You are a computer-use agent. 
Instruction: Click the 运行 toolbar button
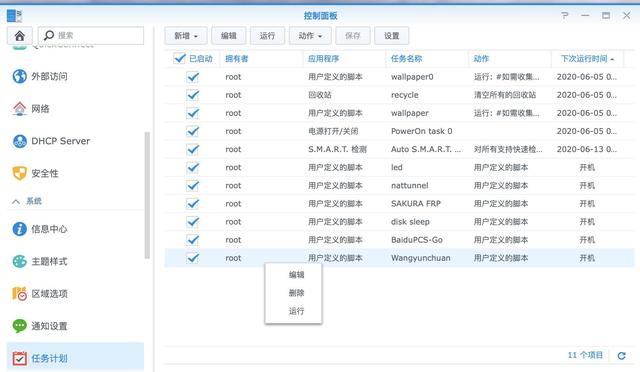[x=267, y=36]
